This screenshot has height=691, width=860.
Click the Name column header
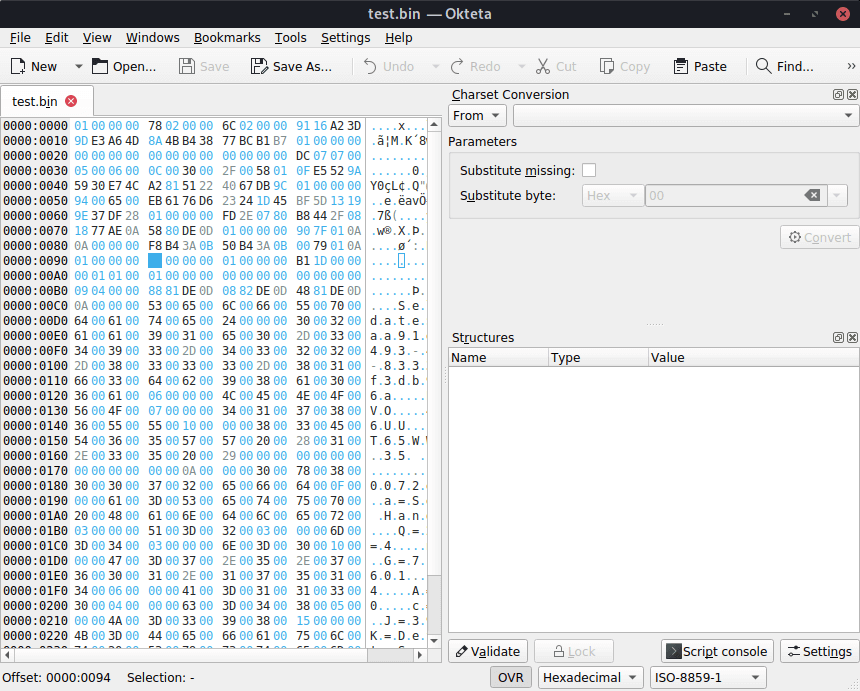[x=498, y=358]
